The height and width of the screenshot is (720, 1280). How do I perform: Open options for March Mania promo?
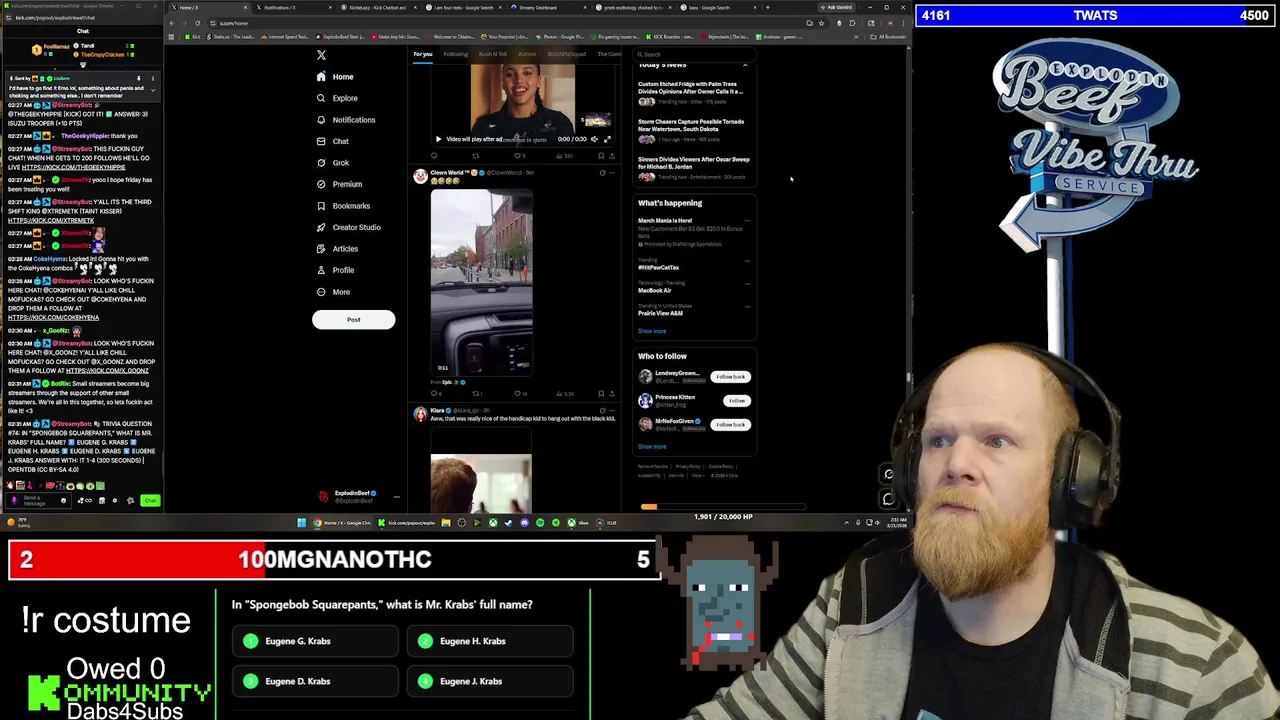tap(747, 221)
